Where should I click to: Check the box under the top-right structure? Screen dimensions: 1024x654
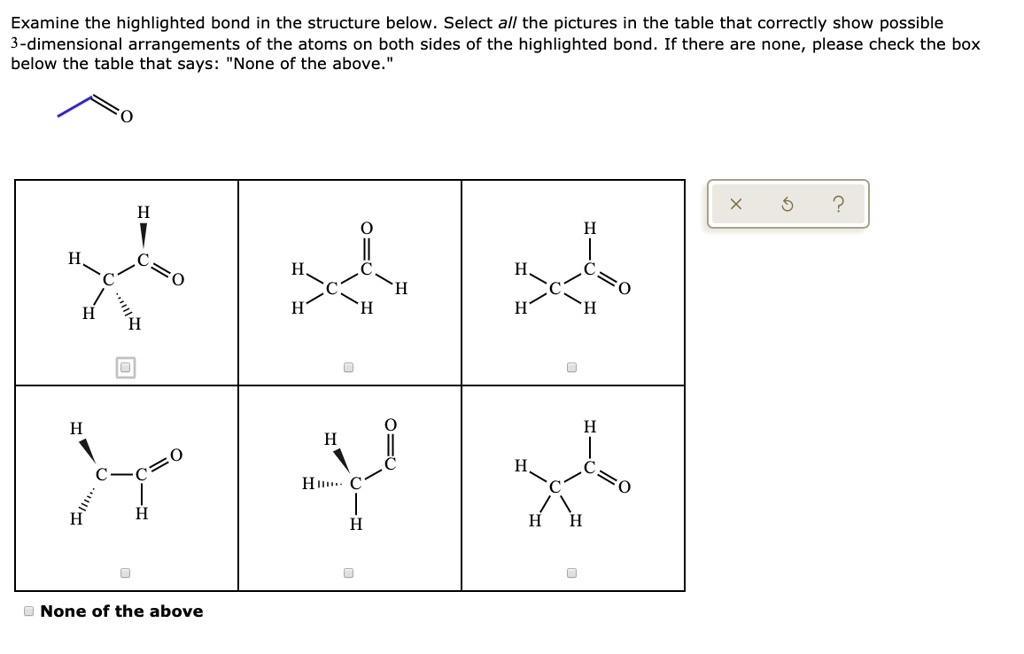tap(571, 366)
